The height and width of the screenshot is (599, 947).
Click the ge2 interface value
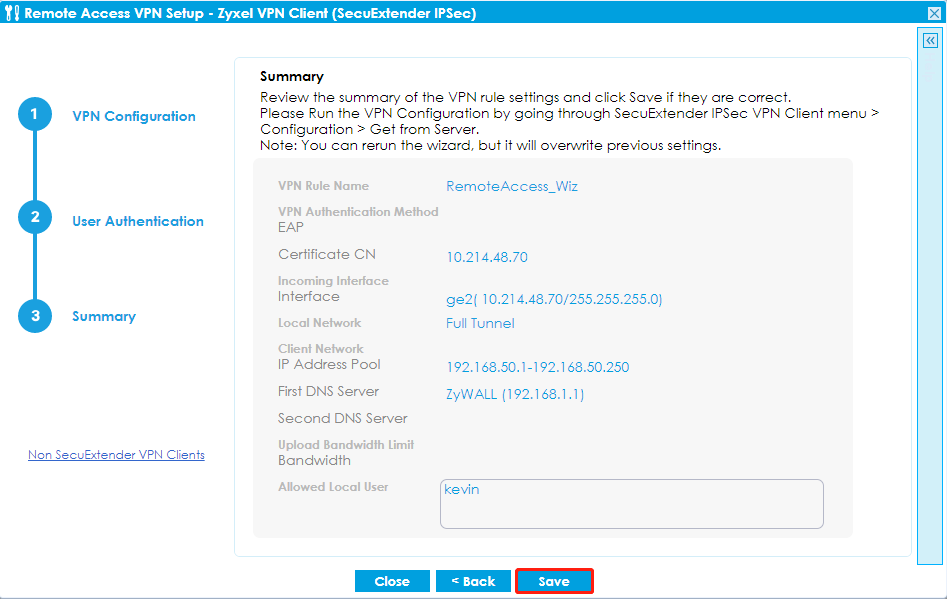[554, 300]
